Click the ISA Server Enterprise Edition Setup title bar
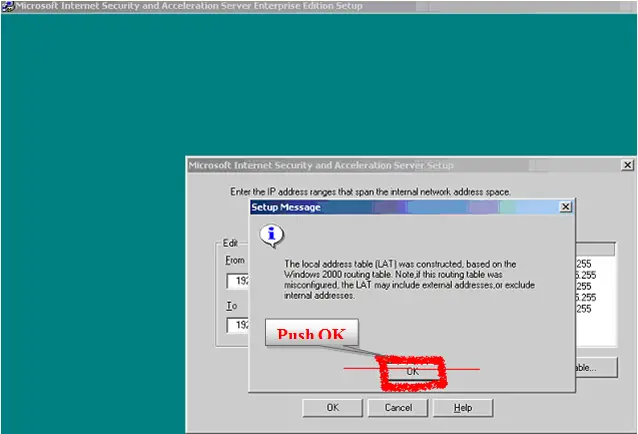Viewport: 638px width, 434px height. click(x=319, y=6)
